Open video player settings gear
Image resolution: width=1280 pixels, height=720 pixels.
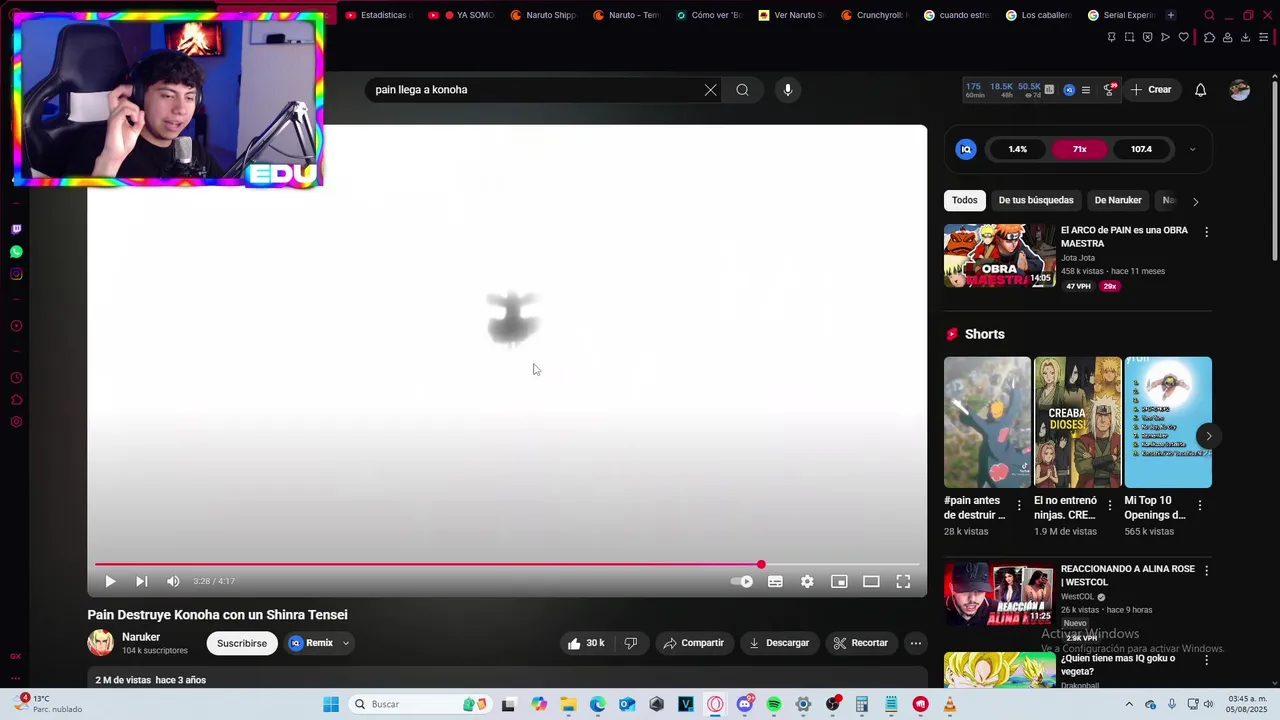(807, 581)
